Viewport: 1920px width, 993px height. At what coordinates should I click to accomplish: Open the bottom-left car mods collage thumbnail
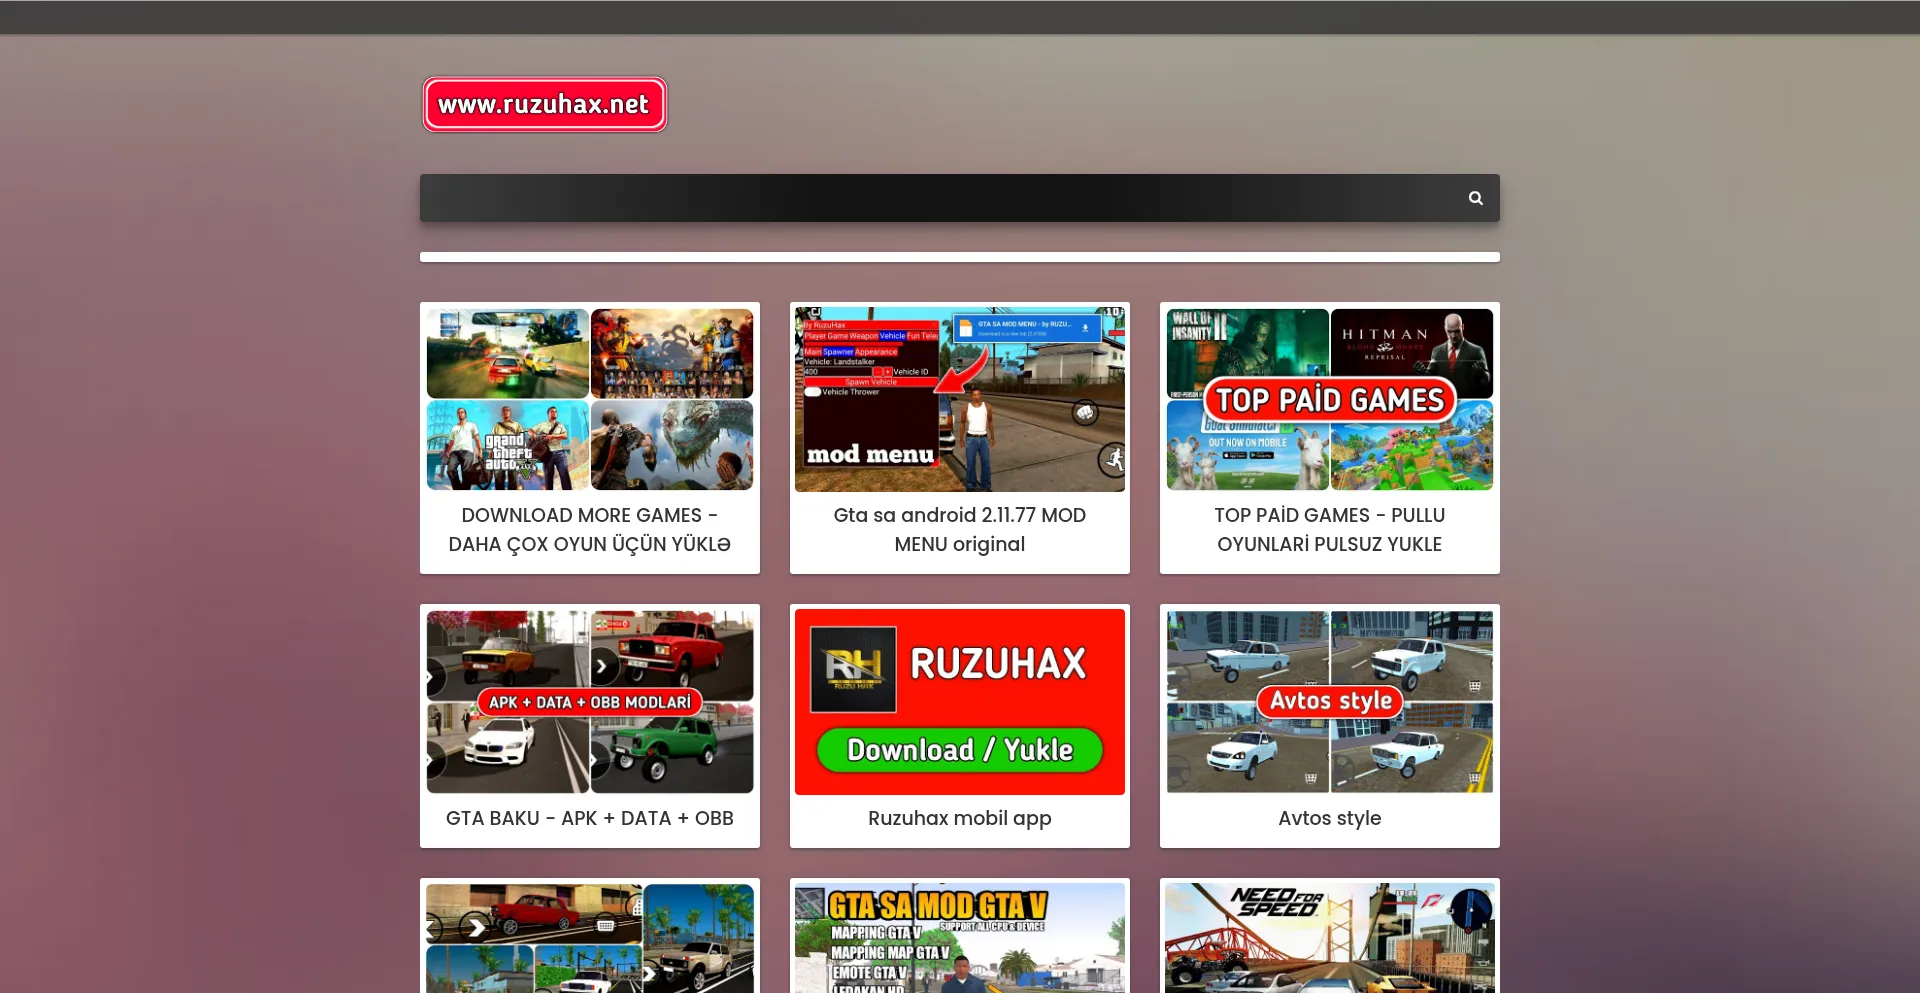point(589,938)
